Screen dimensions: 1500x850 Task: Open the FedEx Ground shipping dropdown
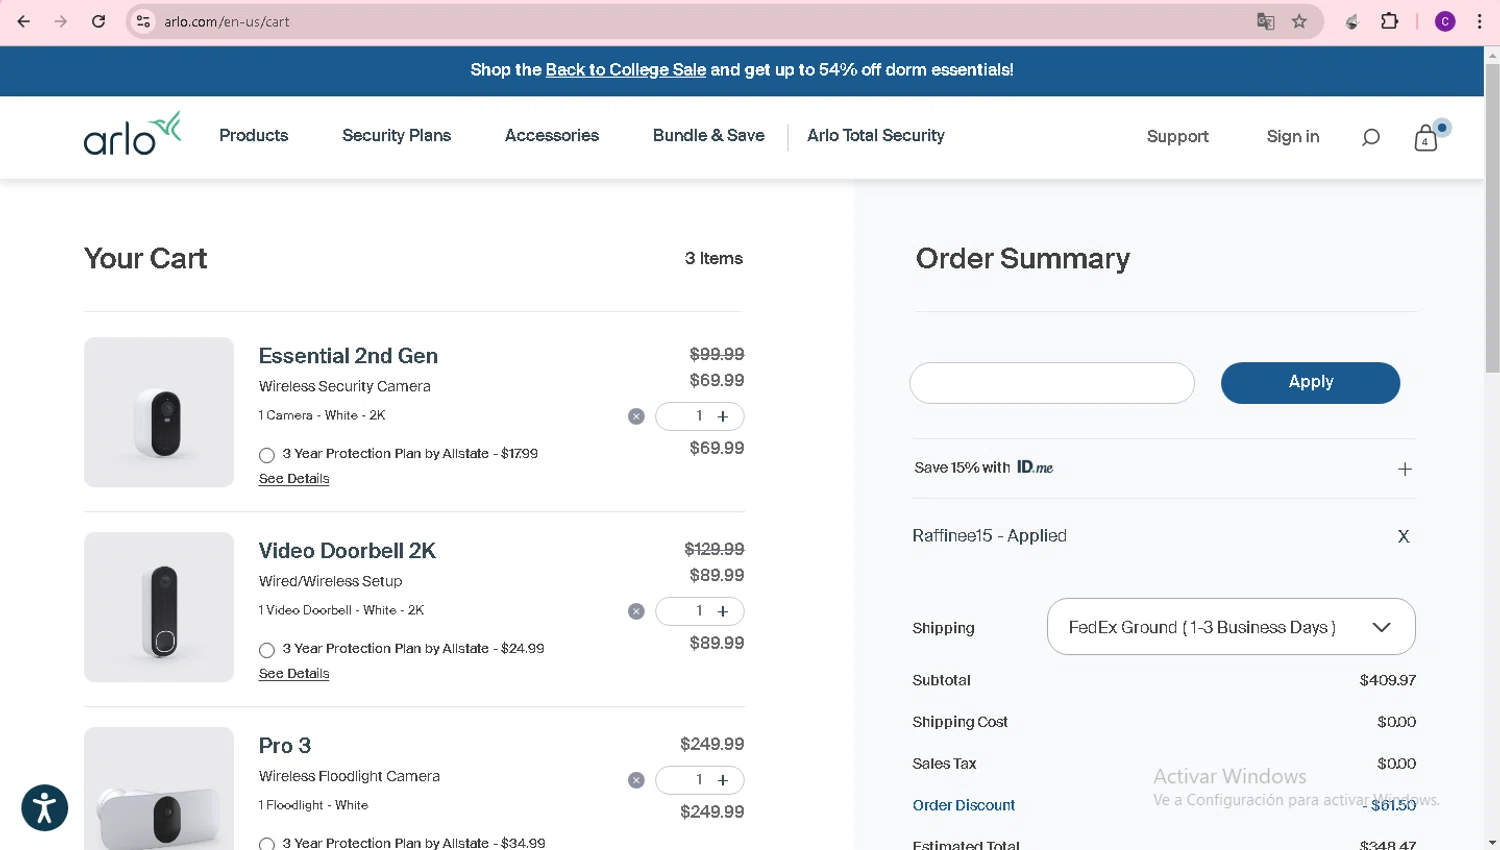coord(1230,627)
